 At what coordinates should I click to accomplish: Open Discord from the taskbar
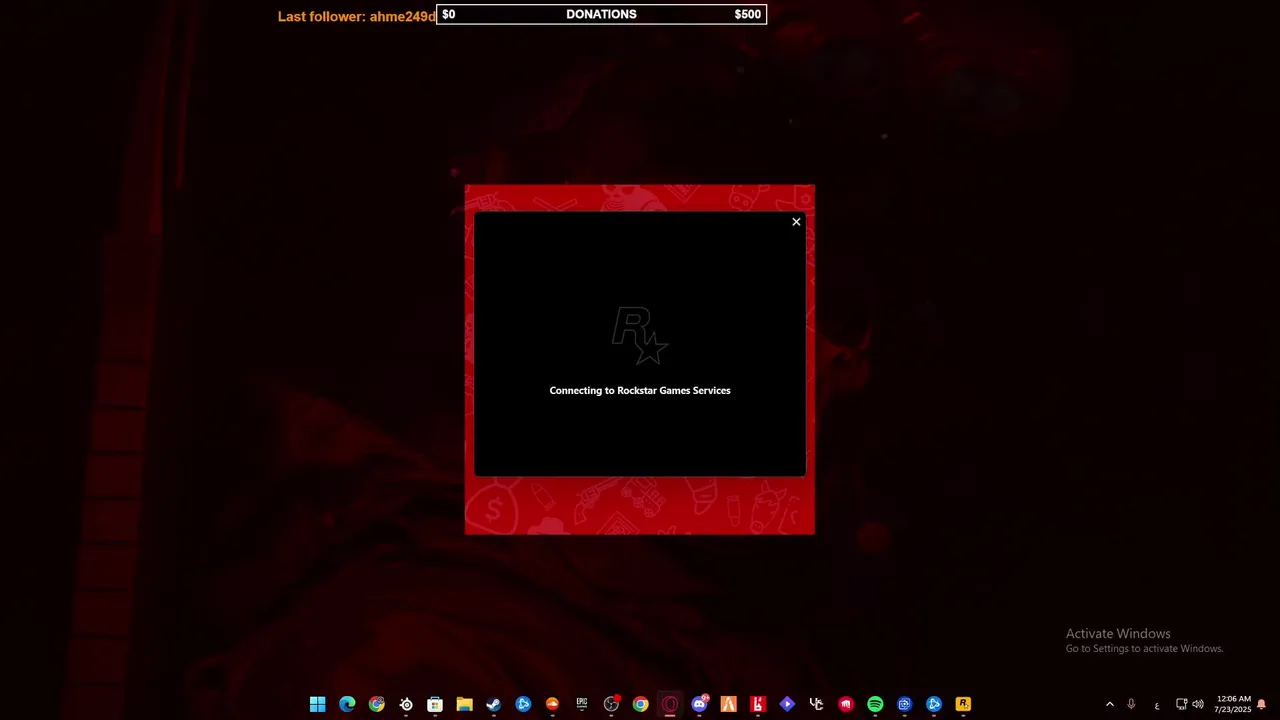tap(699, 704)
